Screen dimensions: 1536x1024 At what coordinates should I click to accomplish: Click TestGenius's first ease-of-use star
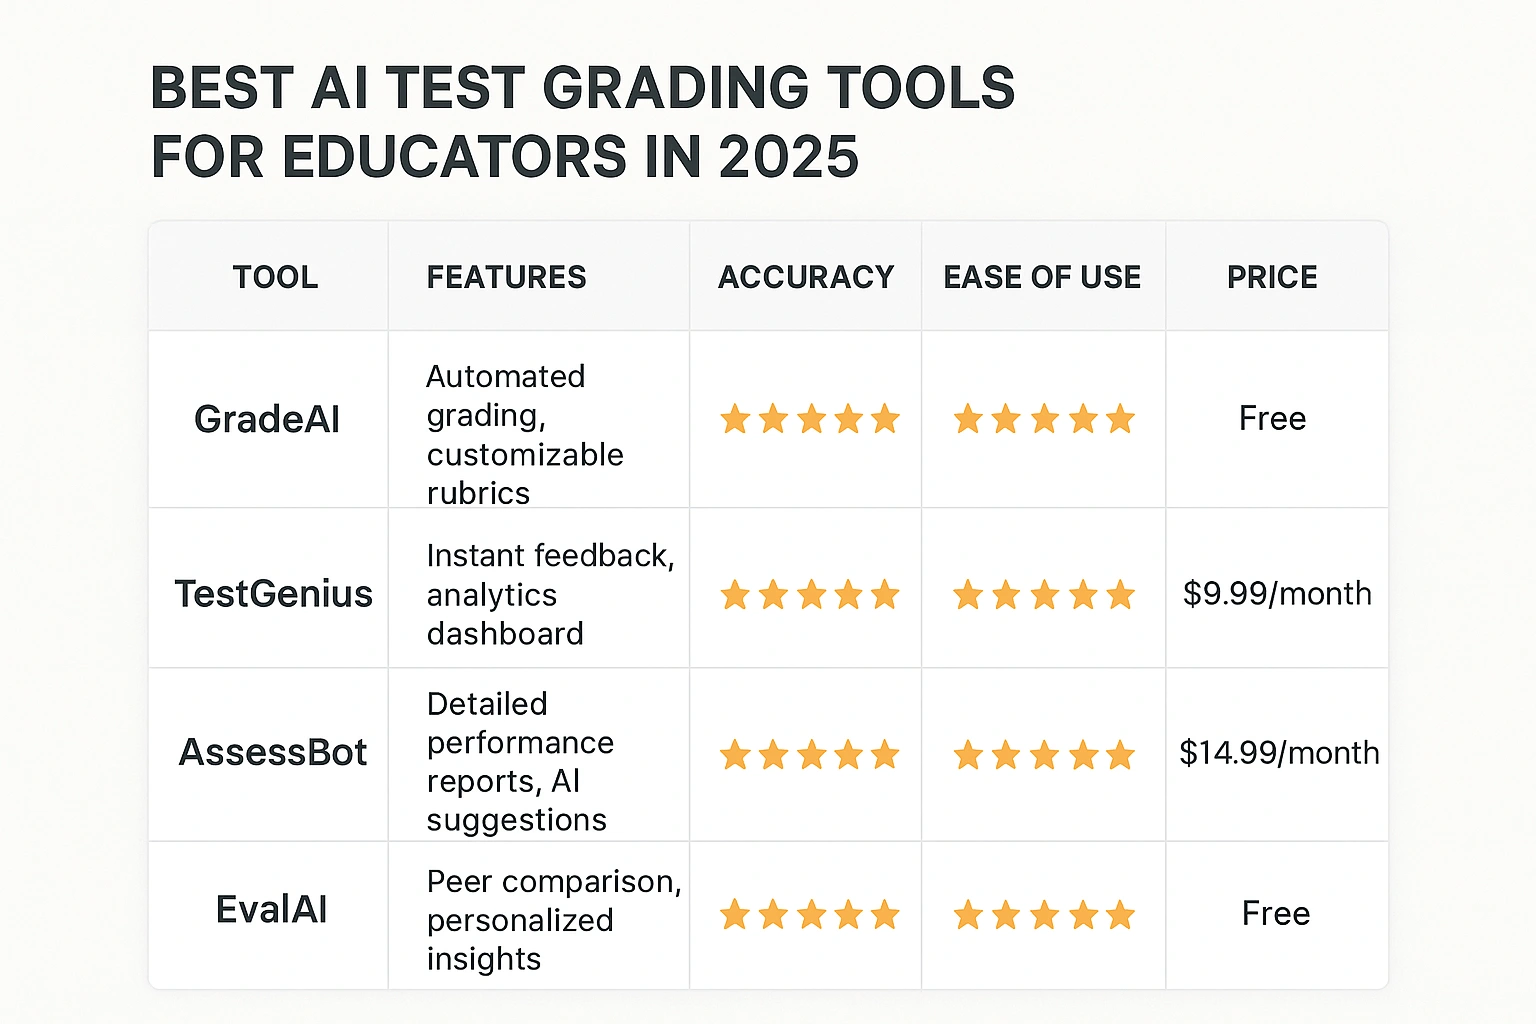[x=968, y=596]
